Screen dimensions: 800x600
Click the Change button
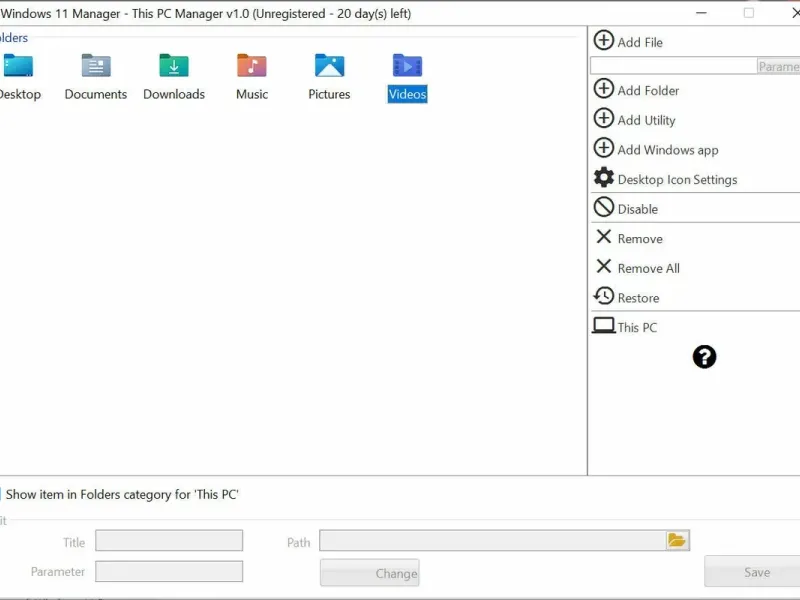pyautogui.click(x=369, y=573)
